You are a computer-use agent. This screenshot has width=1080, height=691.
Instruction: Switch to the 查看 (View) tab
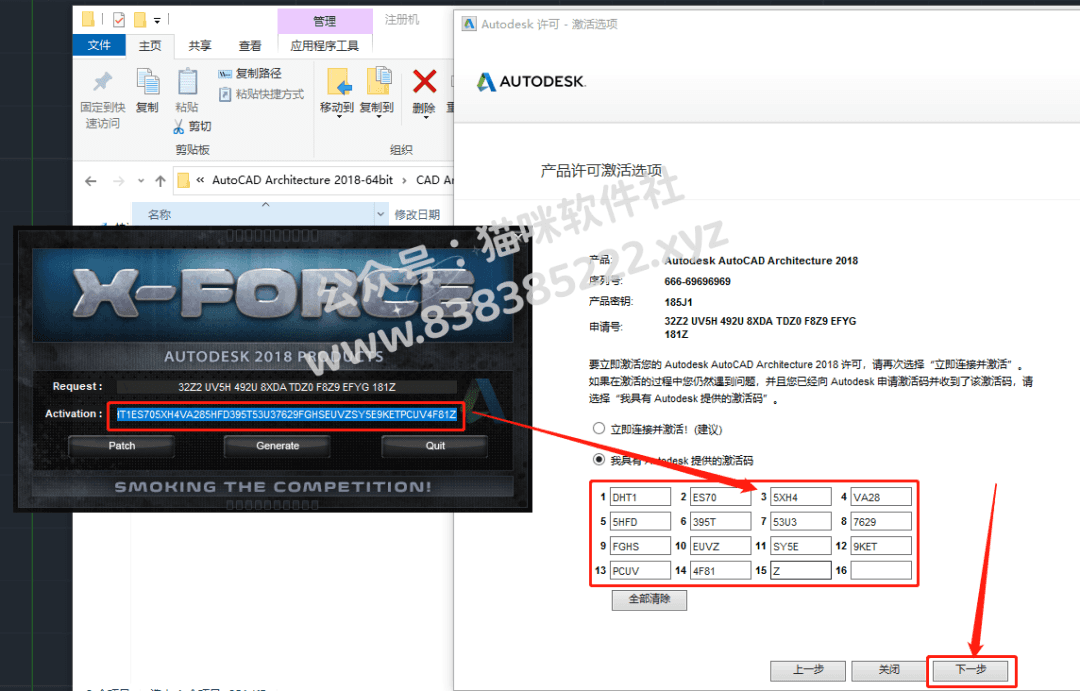tap(250, 46)
